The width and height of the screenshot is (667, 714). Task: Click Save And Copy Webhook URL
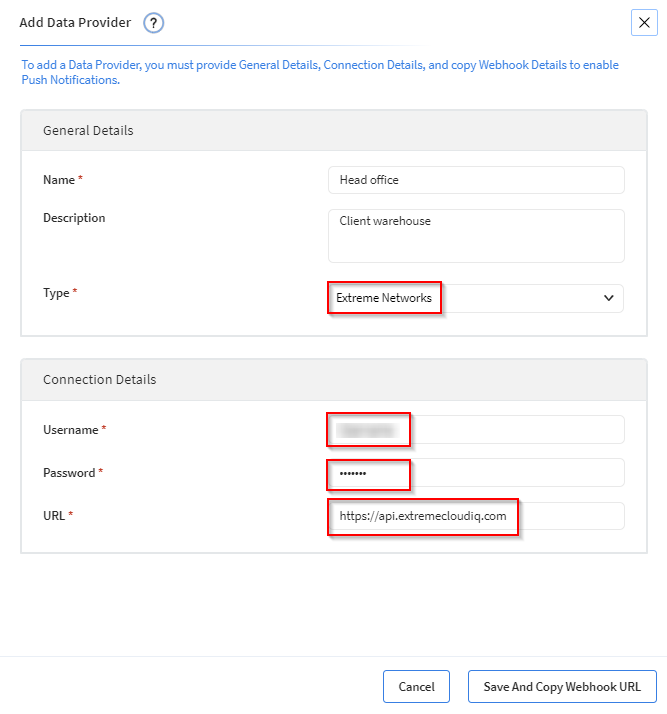(x=562, y=686)
